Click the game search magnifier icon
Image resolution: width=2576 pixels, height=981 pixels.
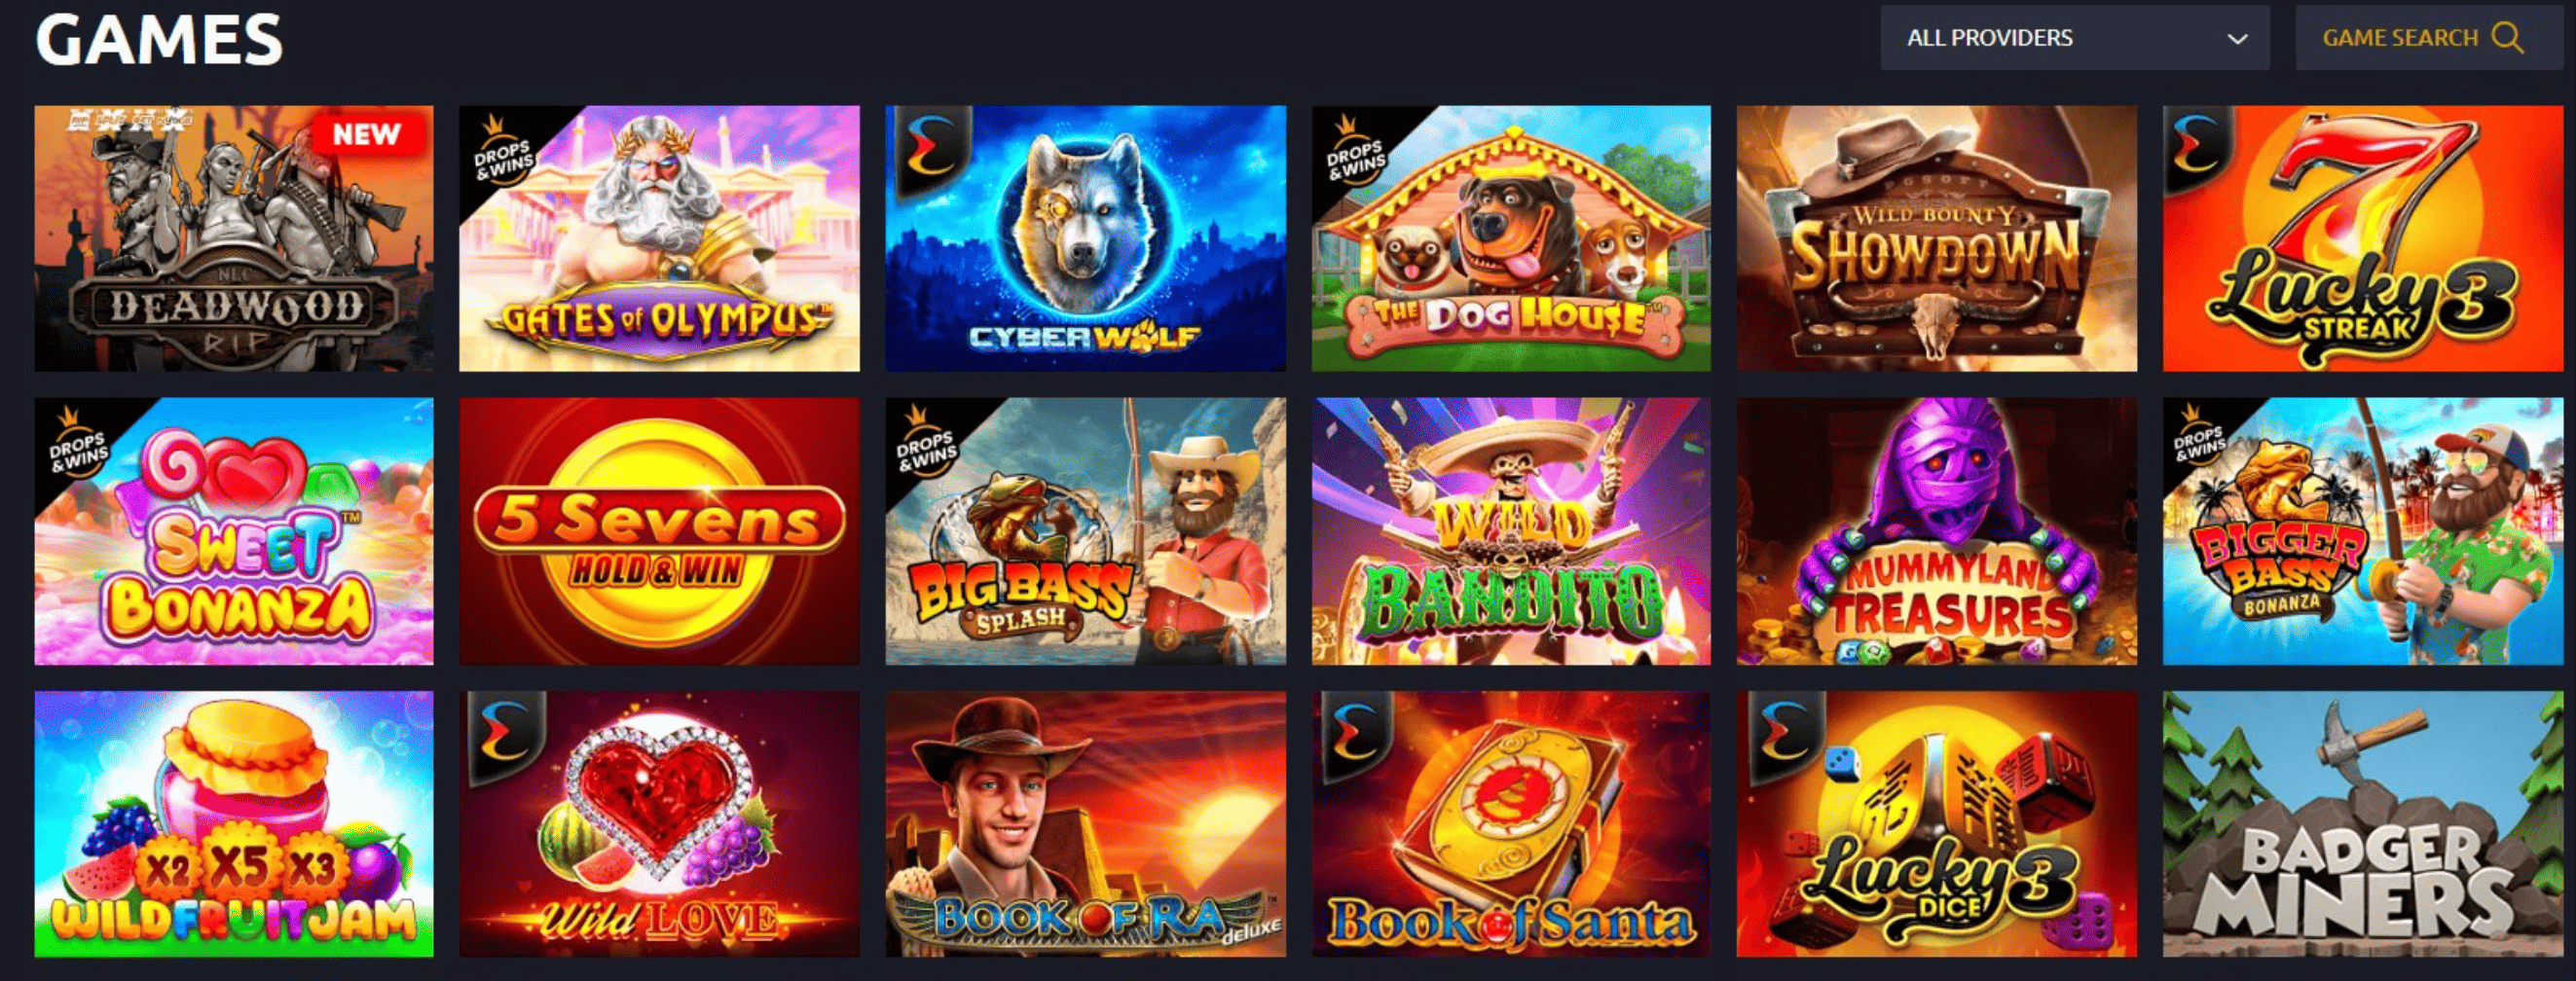click(x=2507, y=38)
